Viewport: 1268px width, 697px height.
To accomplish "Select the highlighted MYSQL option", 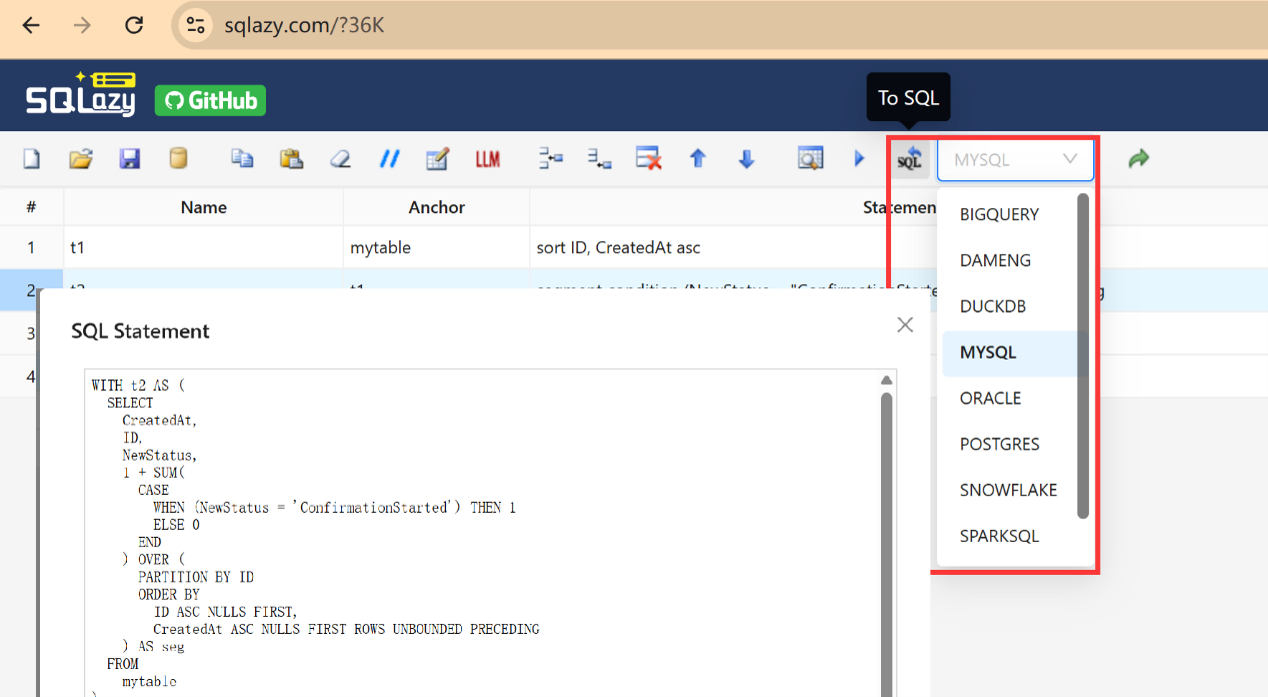I will [x=1010, y=352].
